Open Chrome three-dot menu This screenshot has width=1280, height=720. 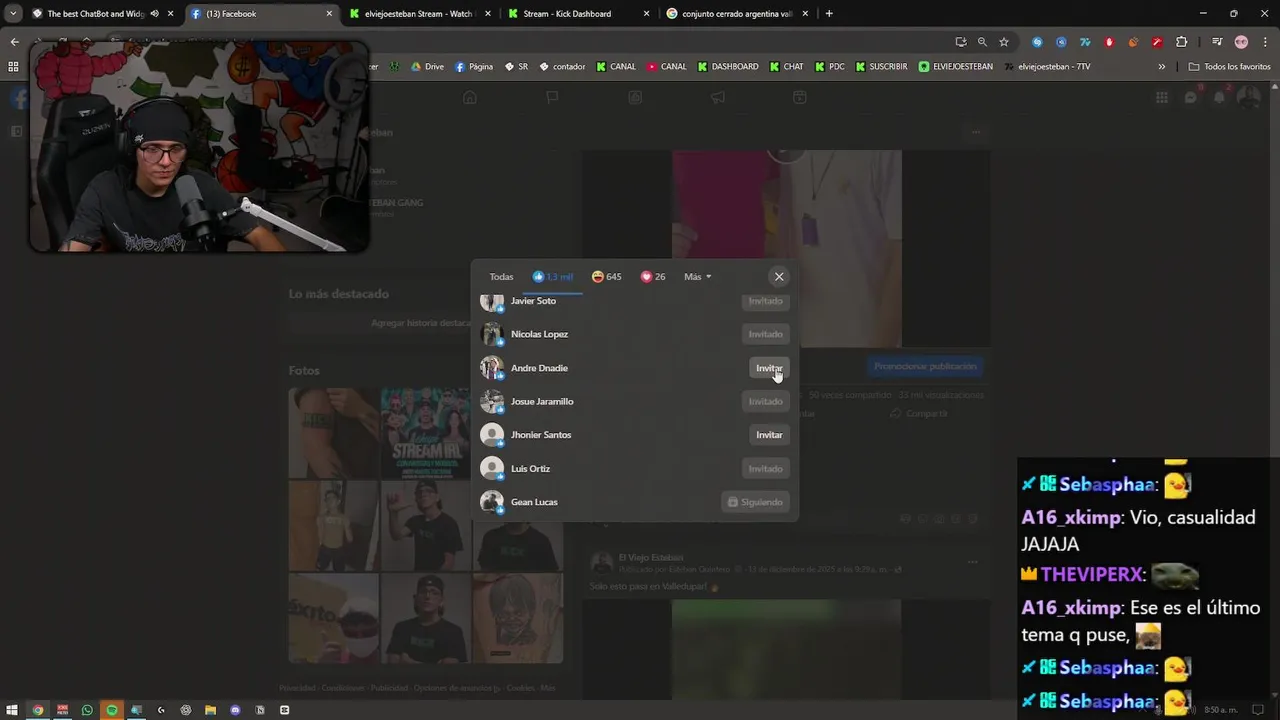[x=1264, y=42]
